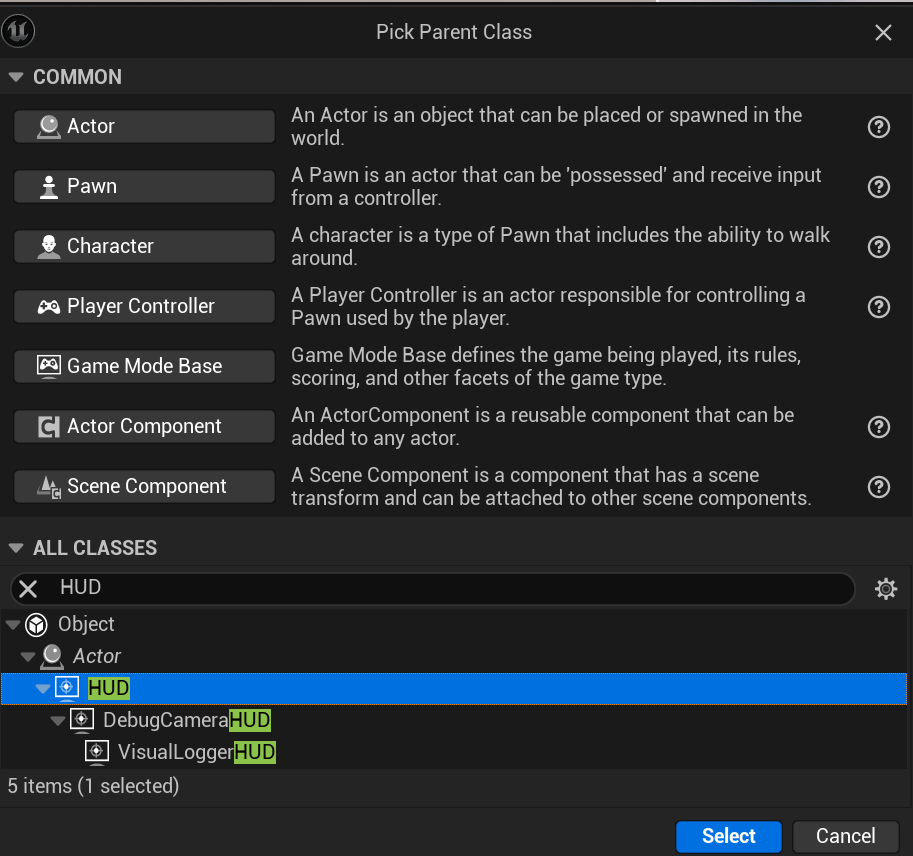Select the Actor row in class tree
This screenshot has width=913, height=856.
coord(454,657)
